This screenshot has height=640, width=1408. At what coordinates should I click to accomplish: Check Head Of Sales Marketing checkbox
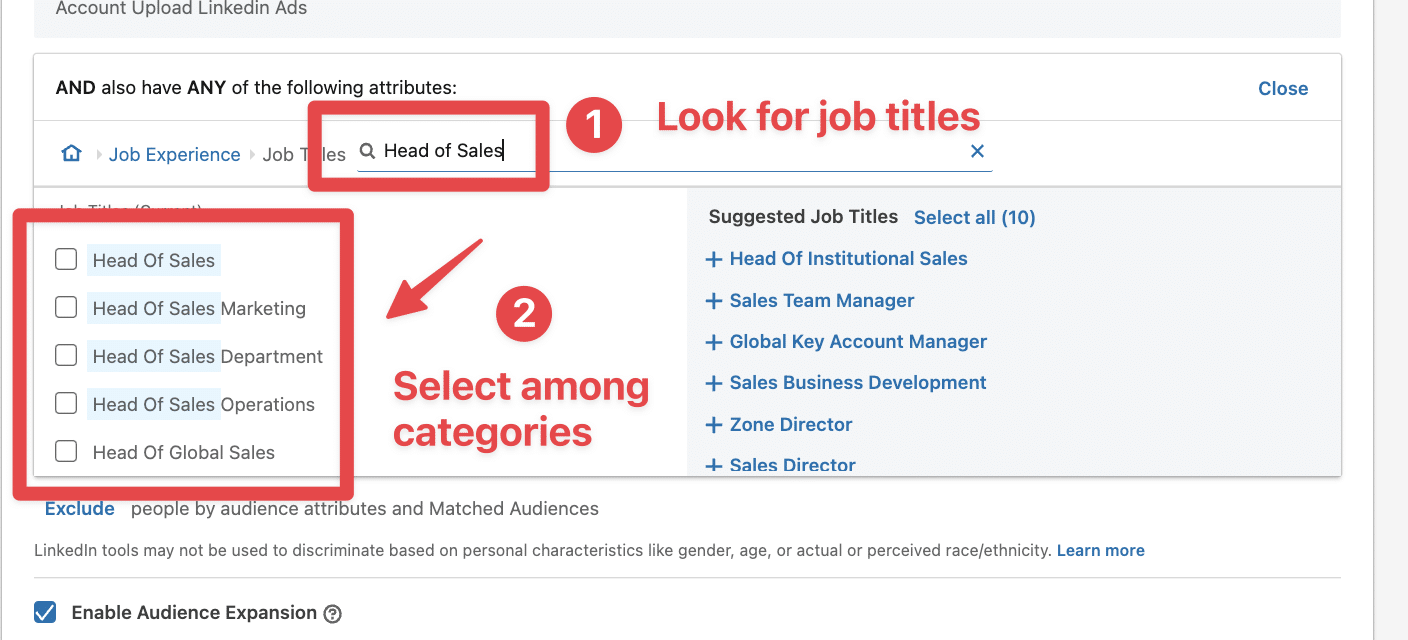pos(66,307)
